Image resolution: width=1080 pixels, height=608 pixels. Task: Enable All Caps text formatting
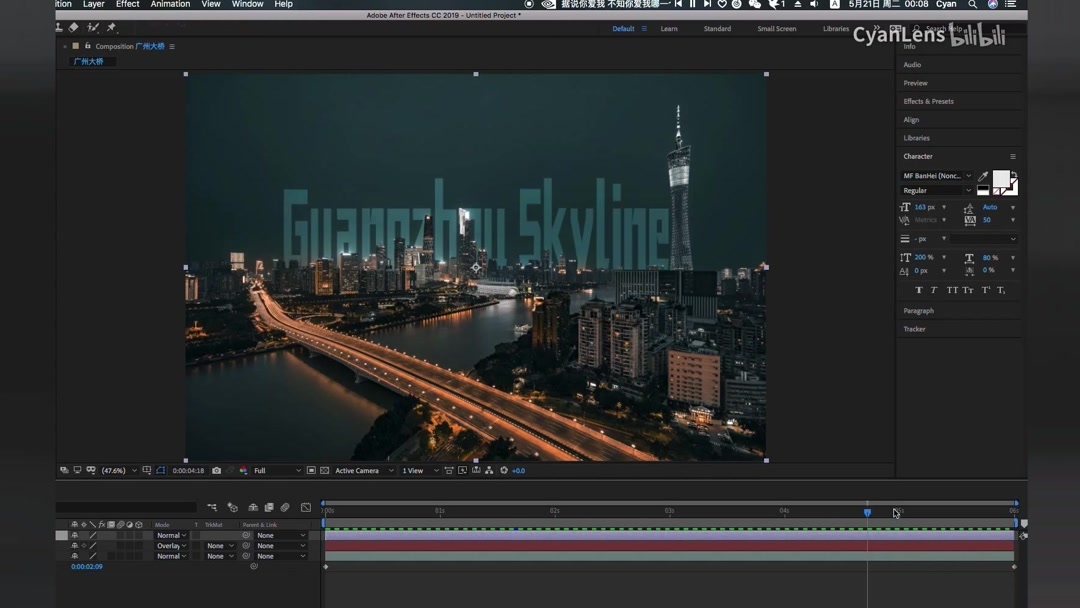pyautogui.click(x=952, y=289)
